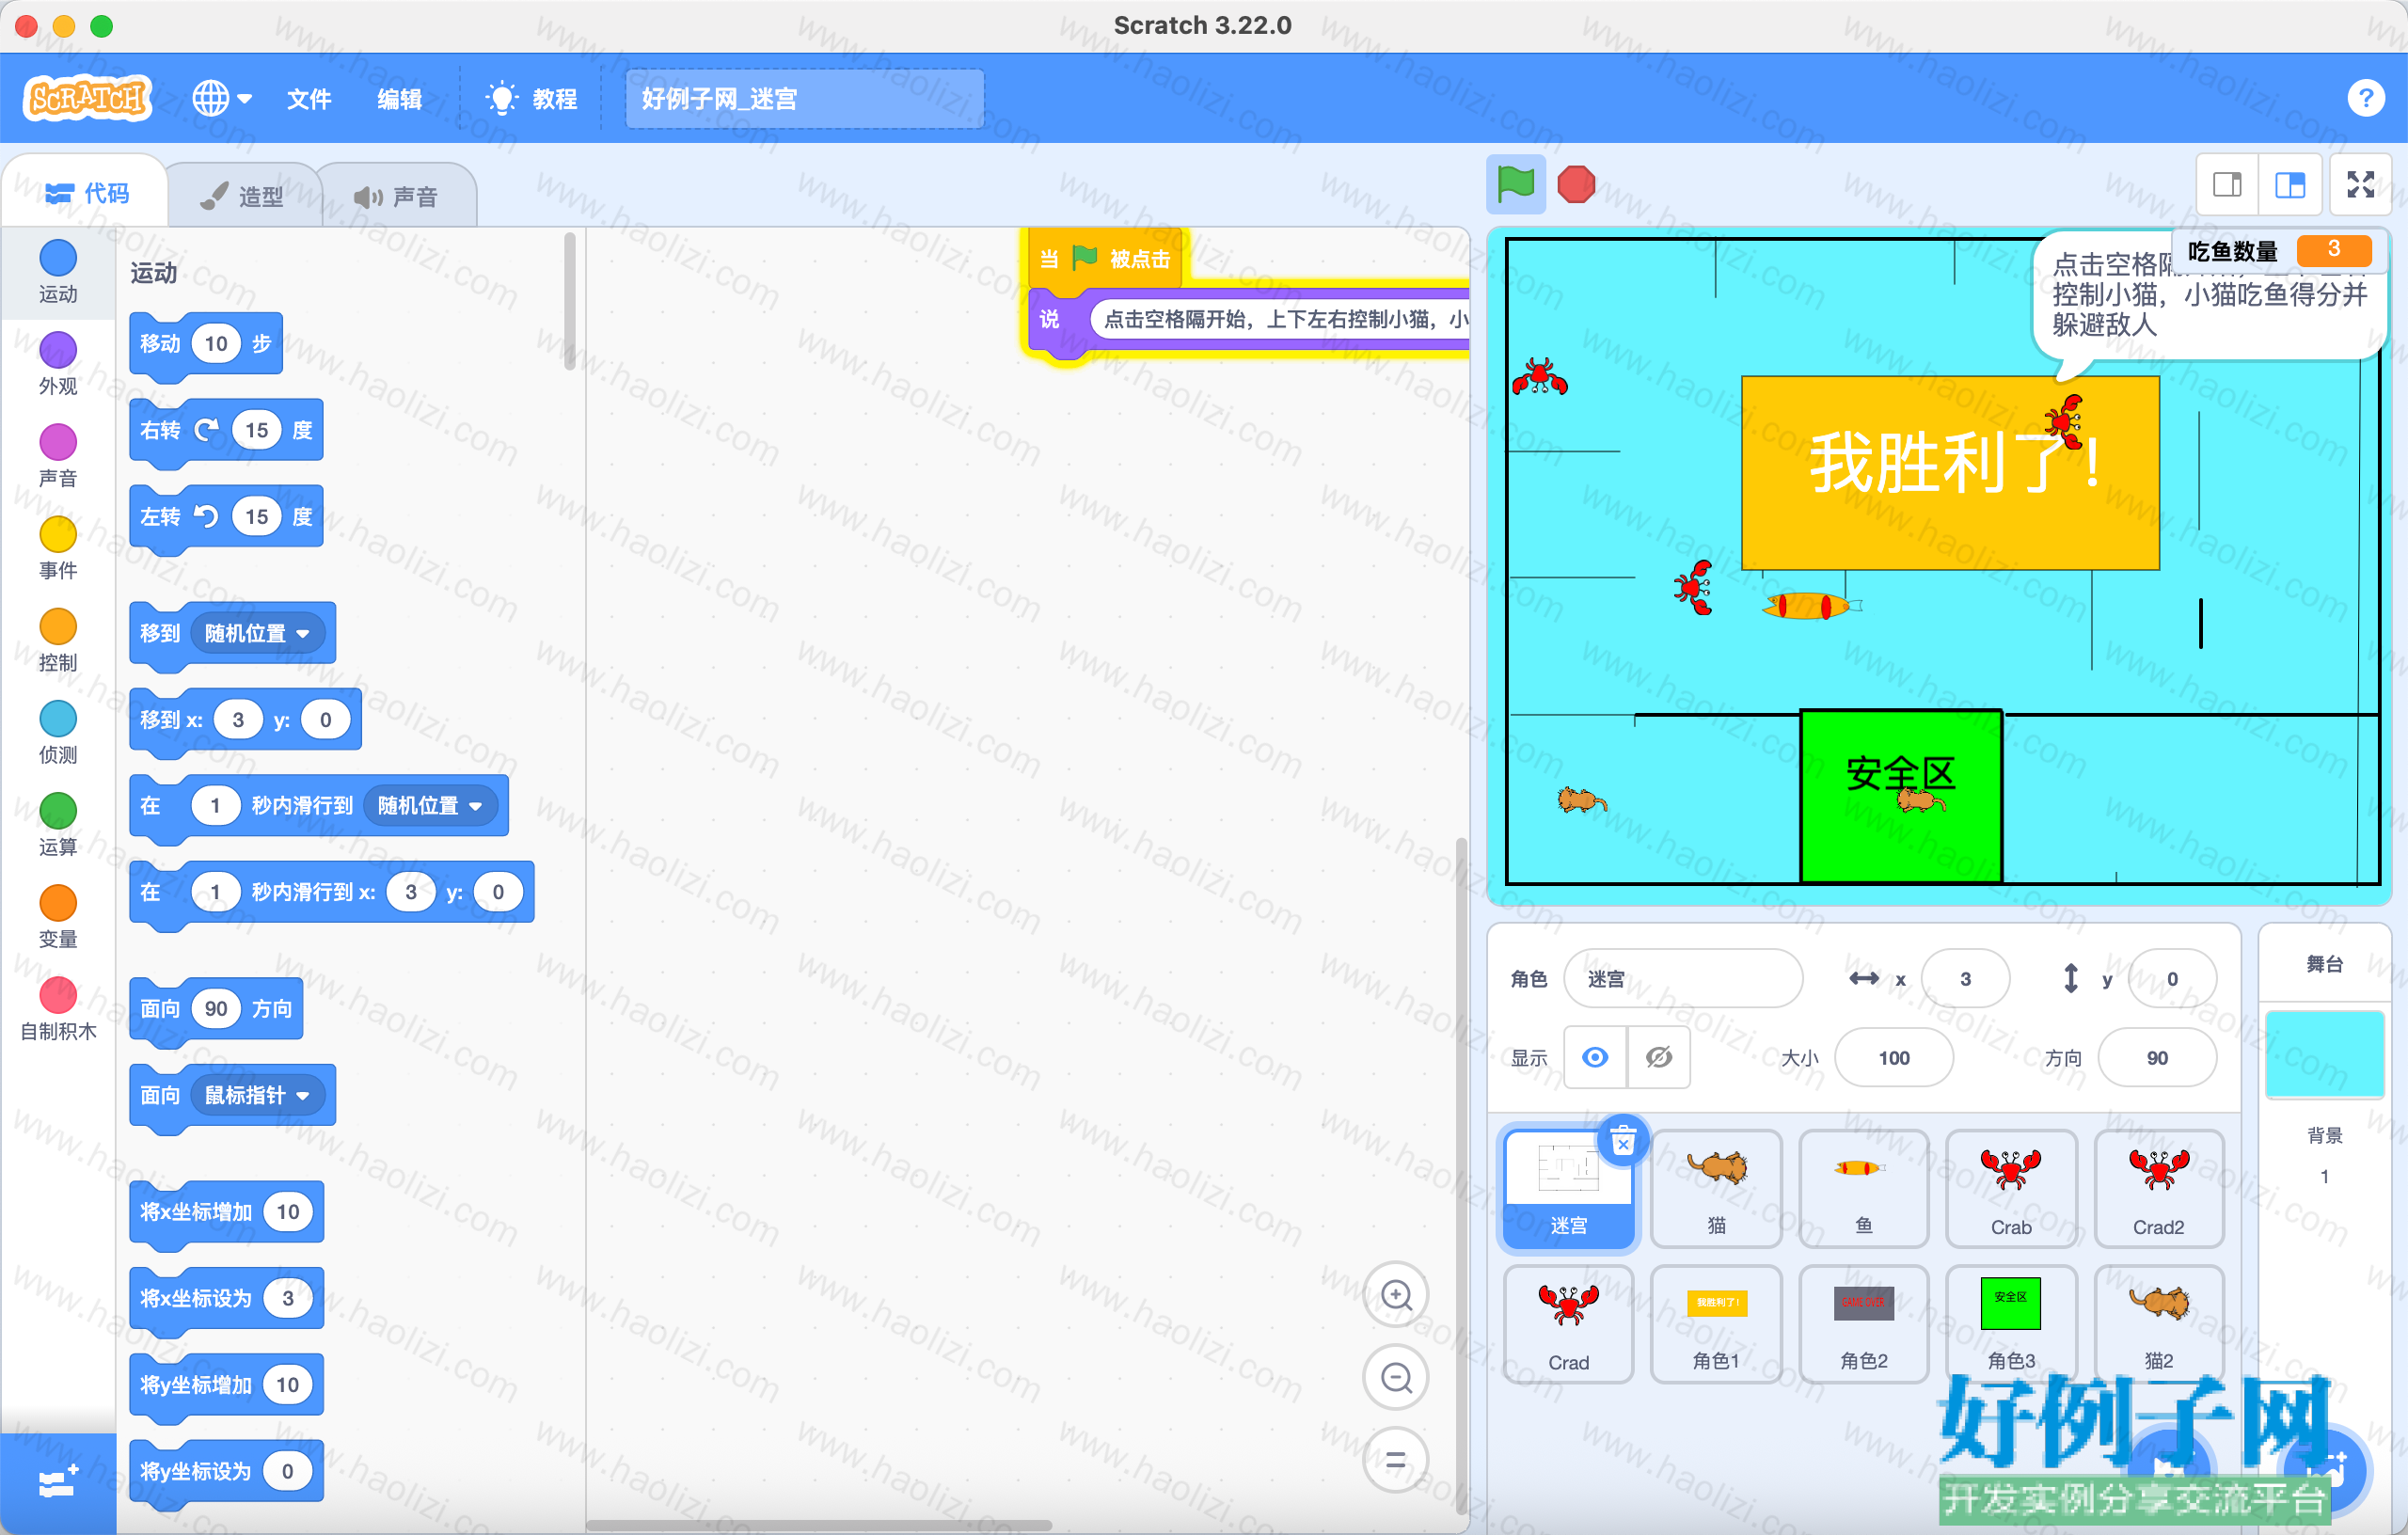
Task: Select the 迷宫 sprite thumbnail
Action: 1568,1188
